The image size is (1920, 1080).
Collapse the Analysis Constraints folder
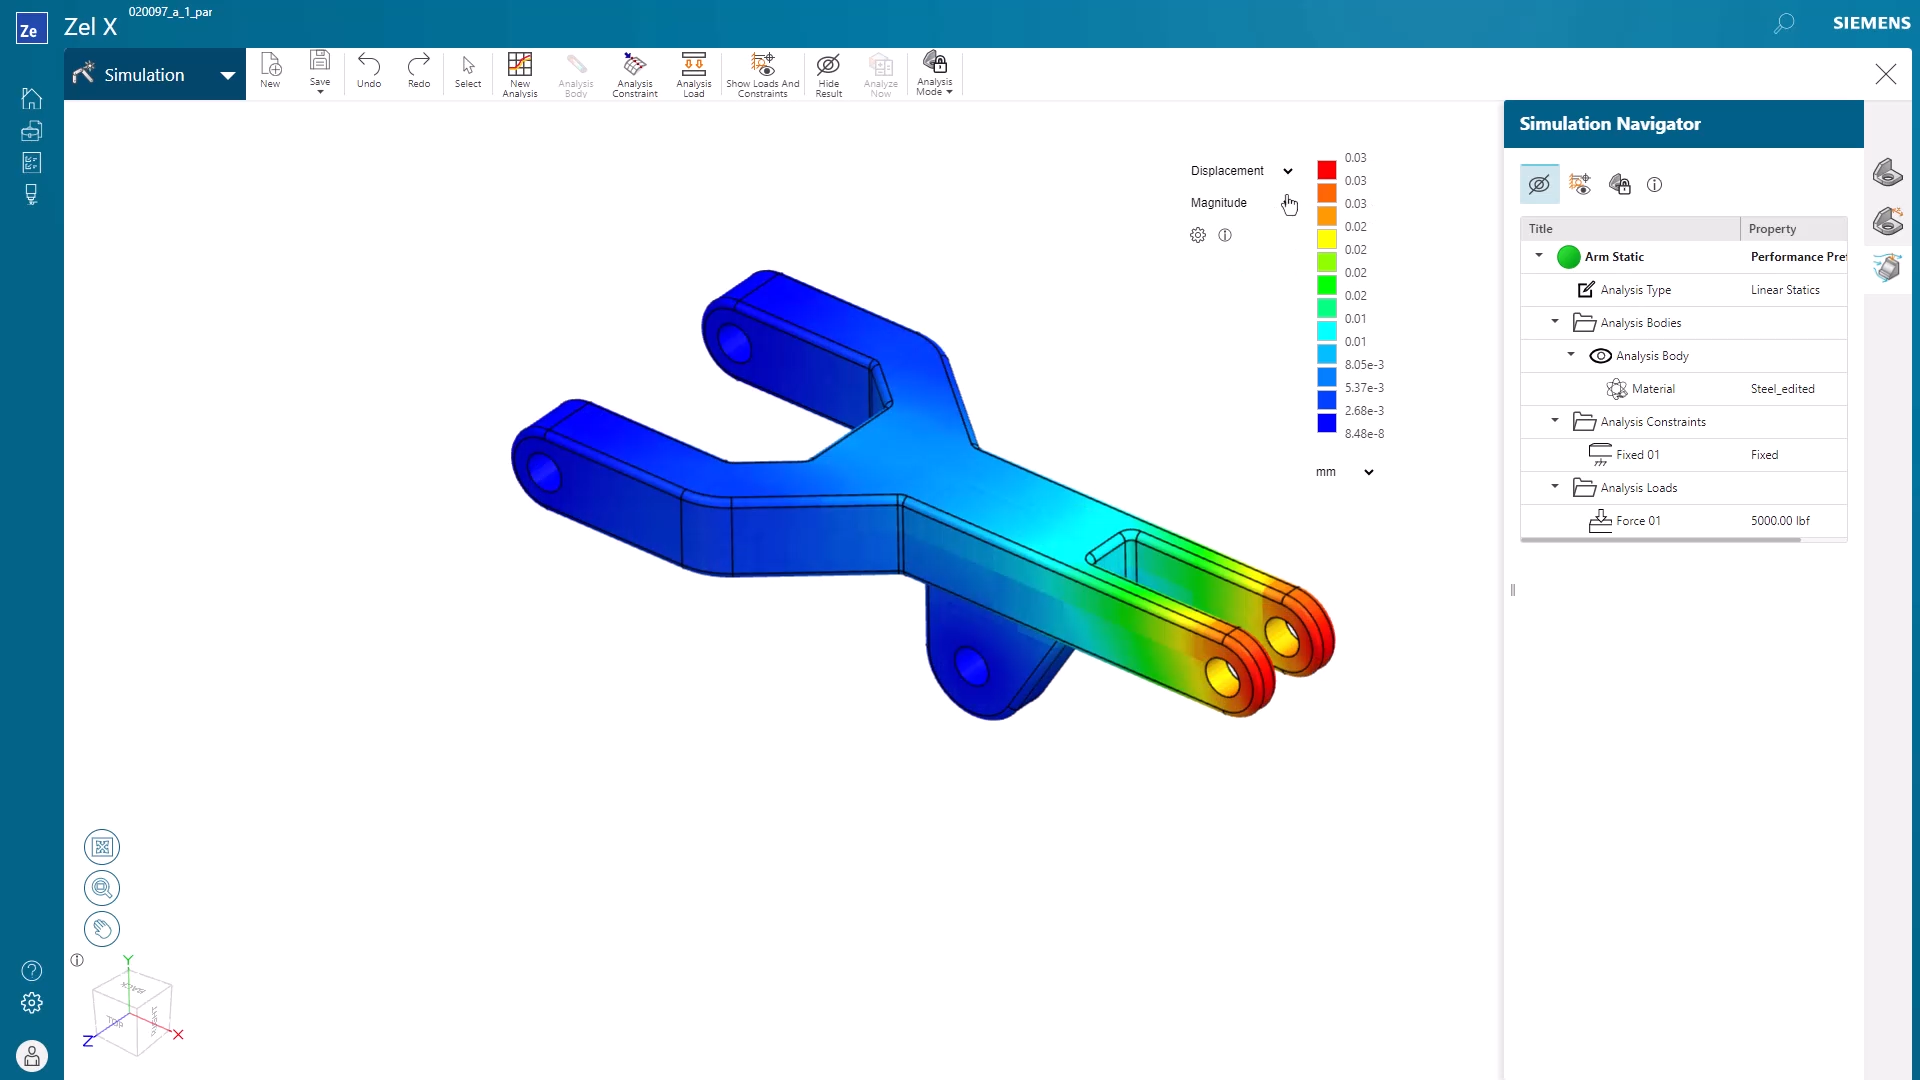pos(1555,421)
